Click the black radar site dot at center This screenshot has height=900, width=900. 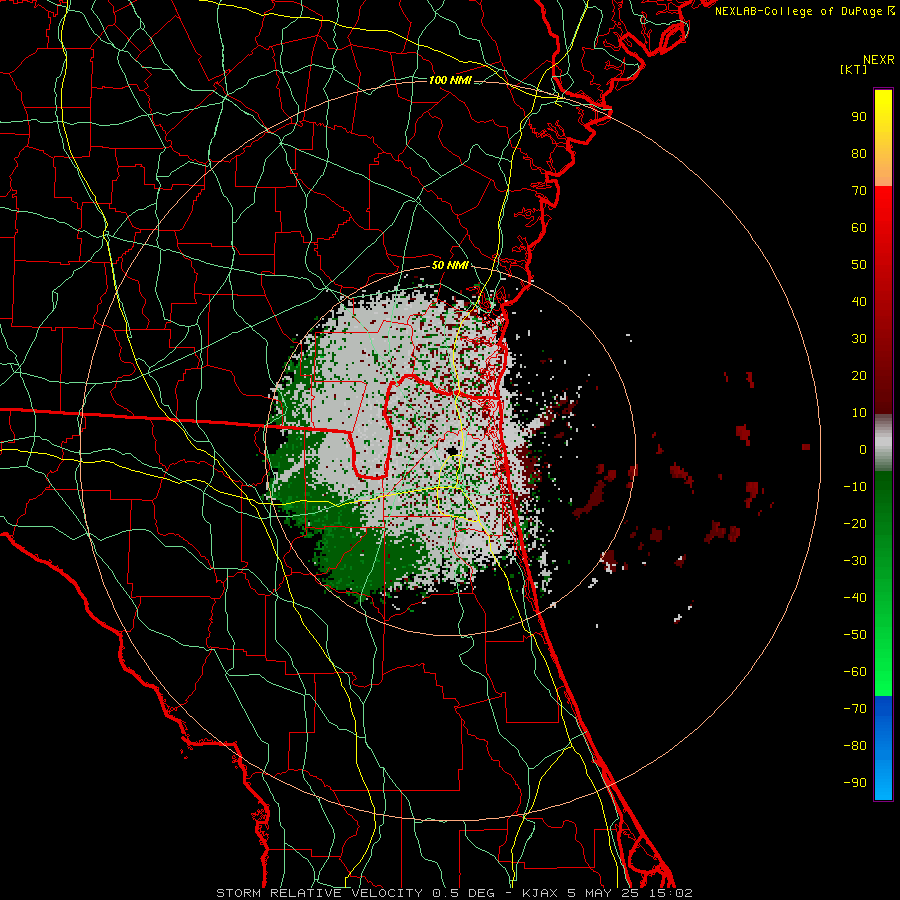452,451
